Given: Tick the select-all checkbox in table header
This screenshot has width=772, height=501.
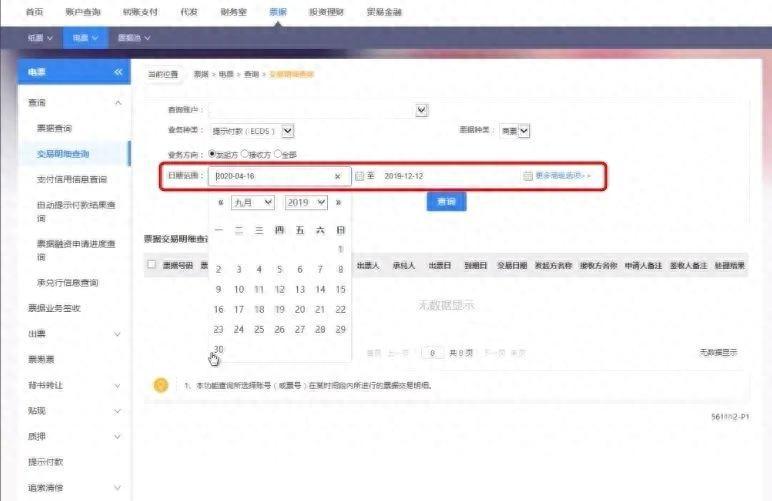Looking at the screenshot, I should tap(152, 265).
